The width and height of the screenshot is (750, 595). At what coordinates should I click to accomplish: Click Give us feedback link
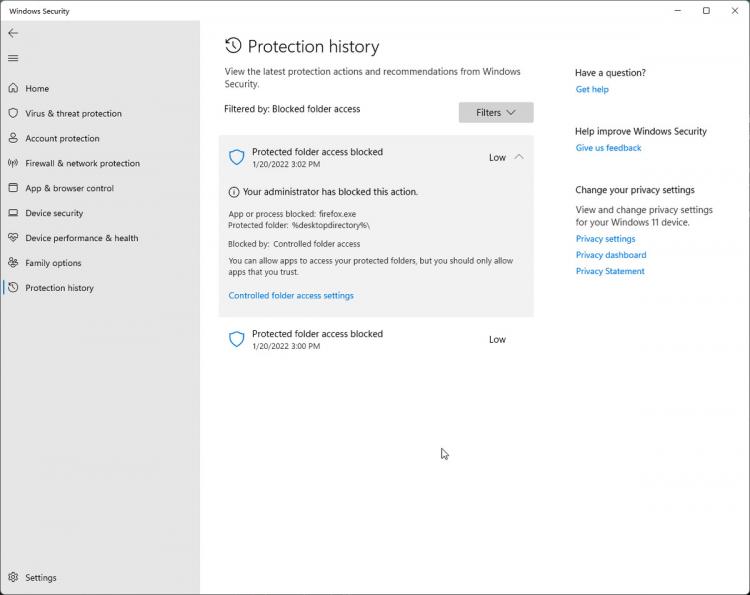[608, 148]
